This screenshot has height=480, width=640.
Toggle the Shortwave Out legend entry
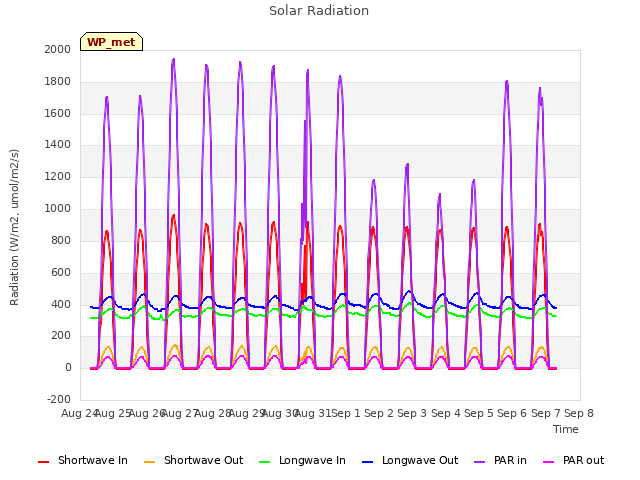pos(193,460)
